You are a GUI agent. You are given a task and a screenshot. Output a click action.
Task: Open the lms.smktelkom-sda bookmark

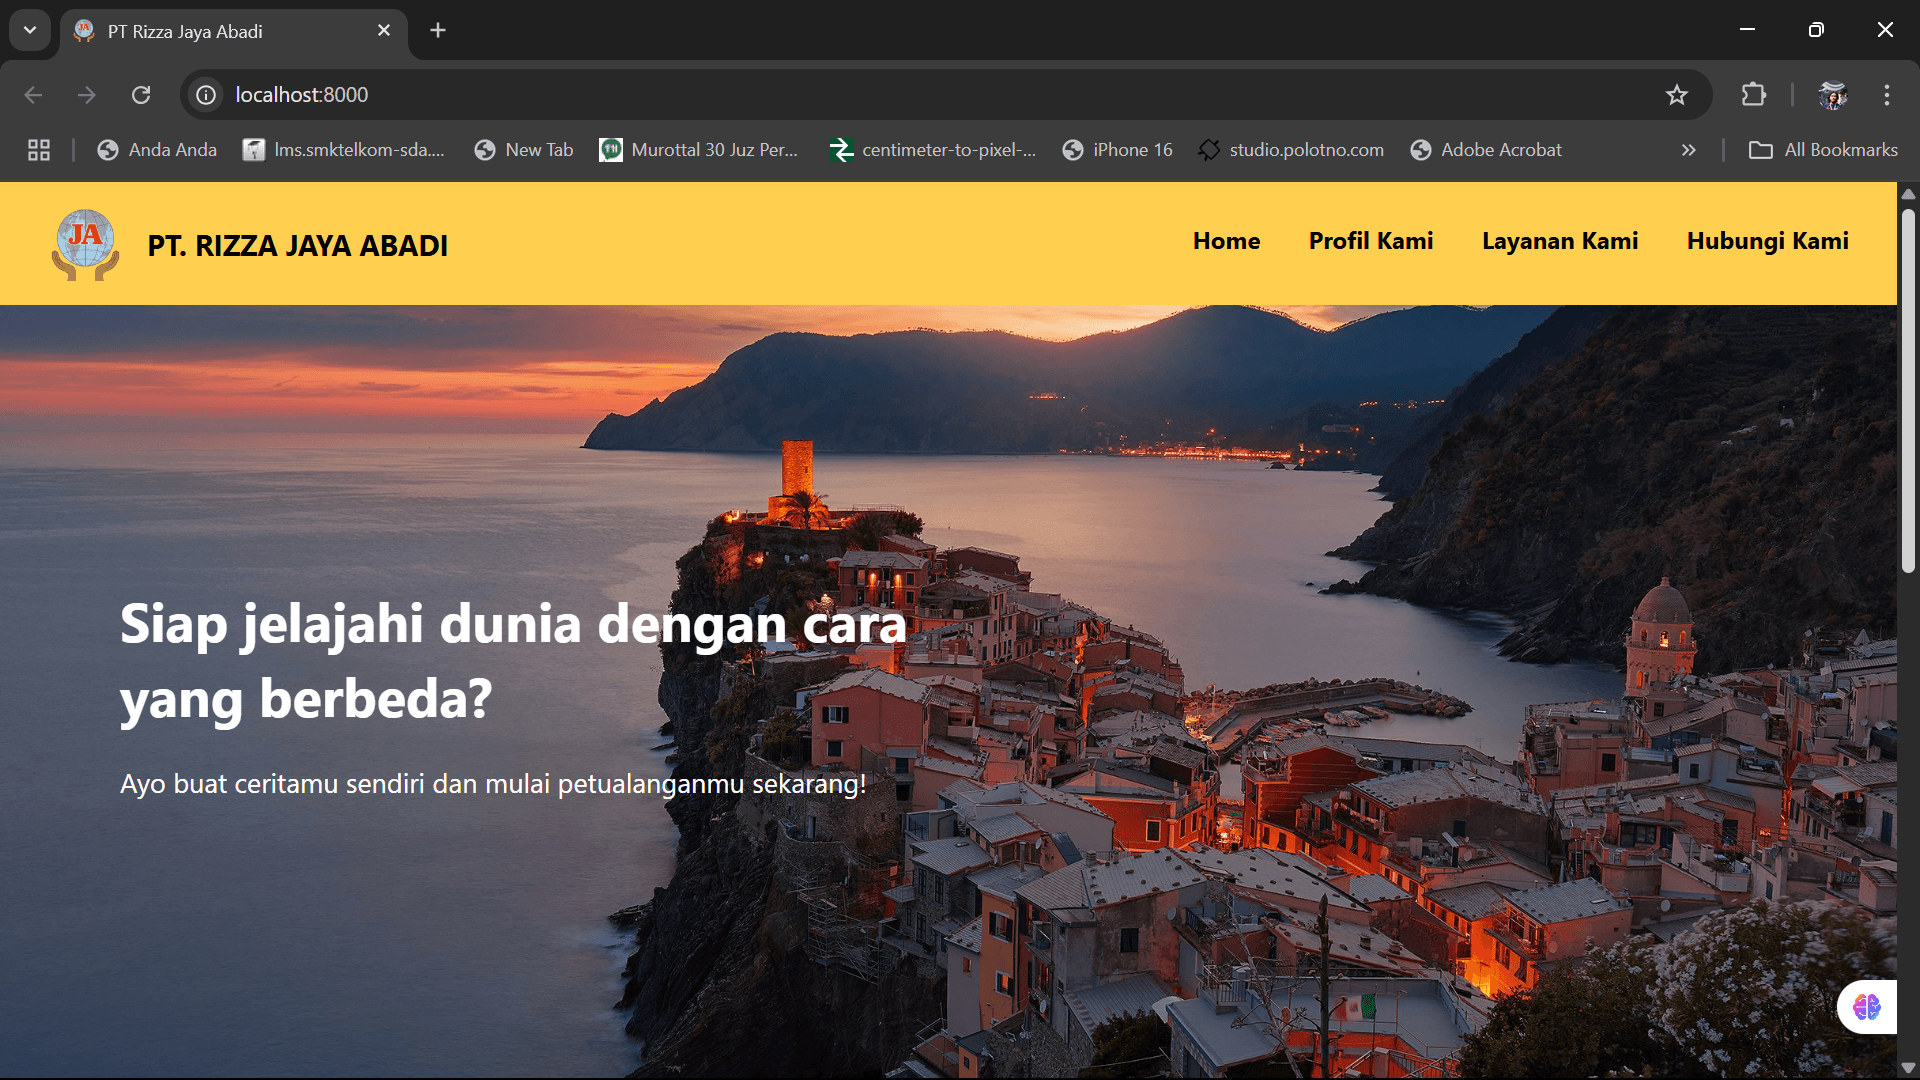344,150
